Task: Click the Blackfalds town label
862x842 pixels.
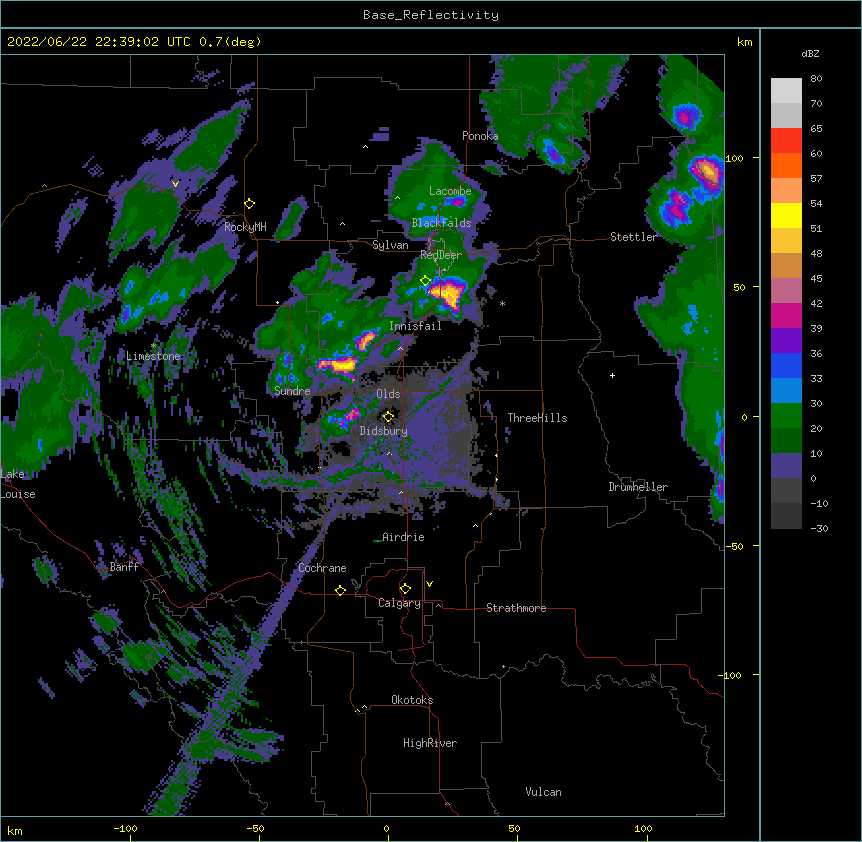Action: point(441,223)
